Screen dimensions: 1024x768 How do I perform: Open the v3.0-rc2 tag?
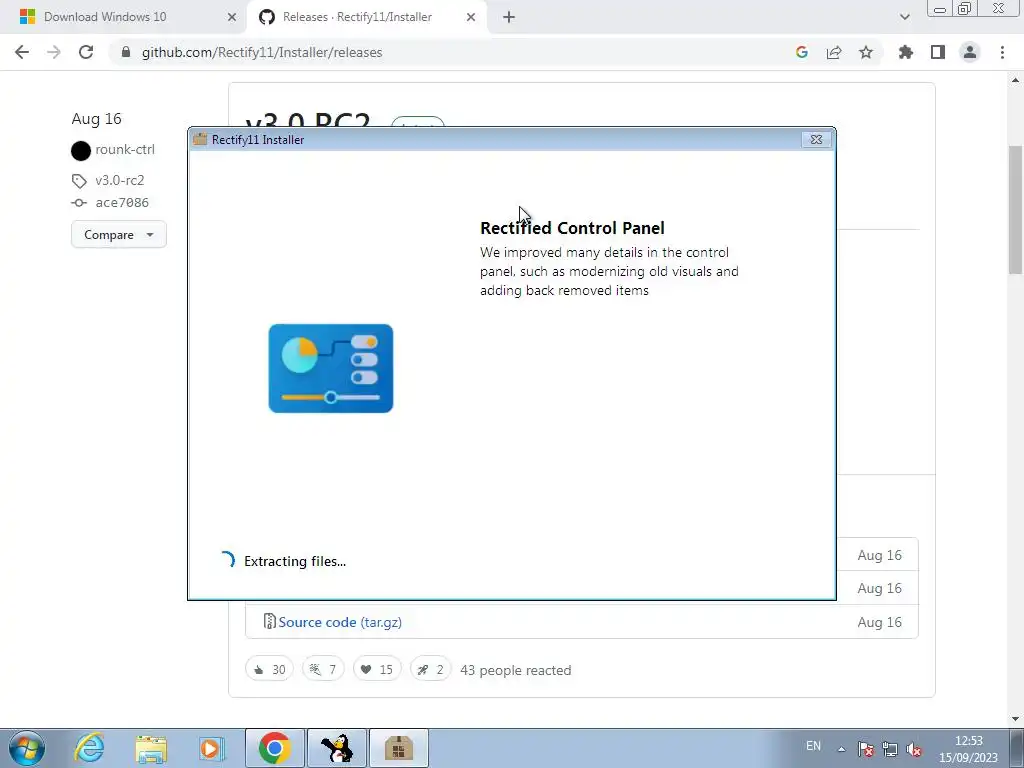click(120, 180)
